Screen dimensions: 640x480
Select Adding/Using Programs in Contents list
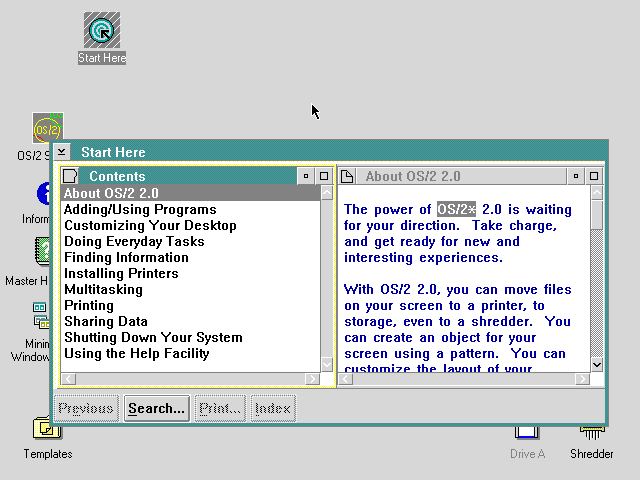point(139,209)
